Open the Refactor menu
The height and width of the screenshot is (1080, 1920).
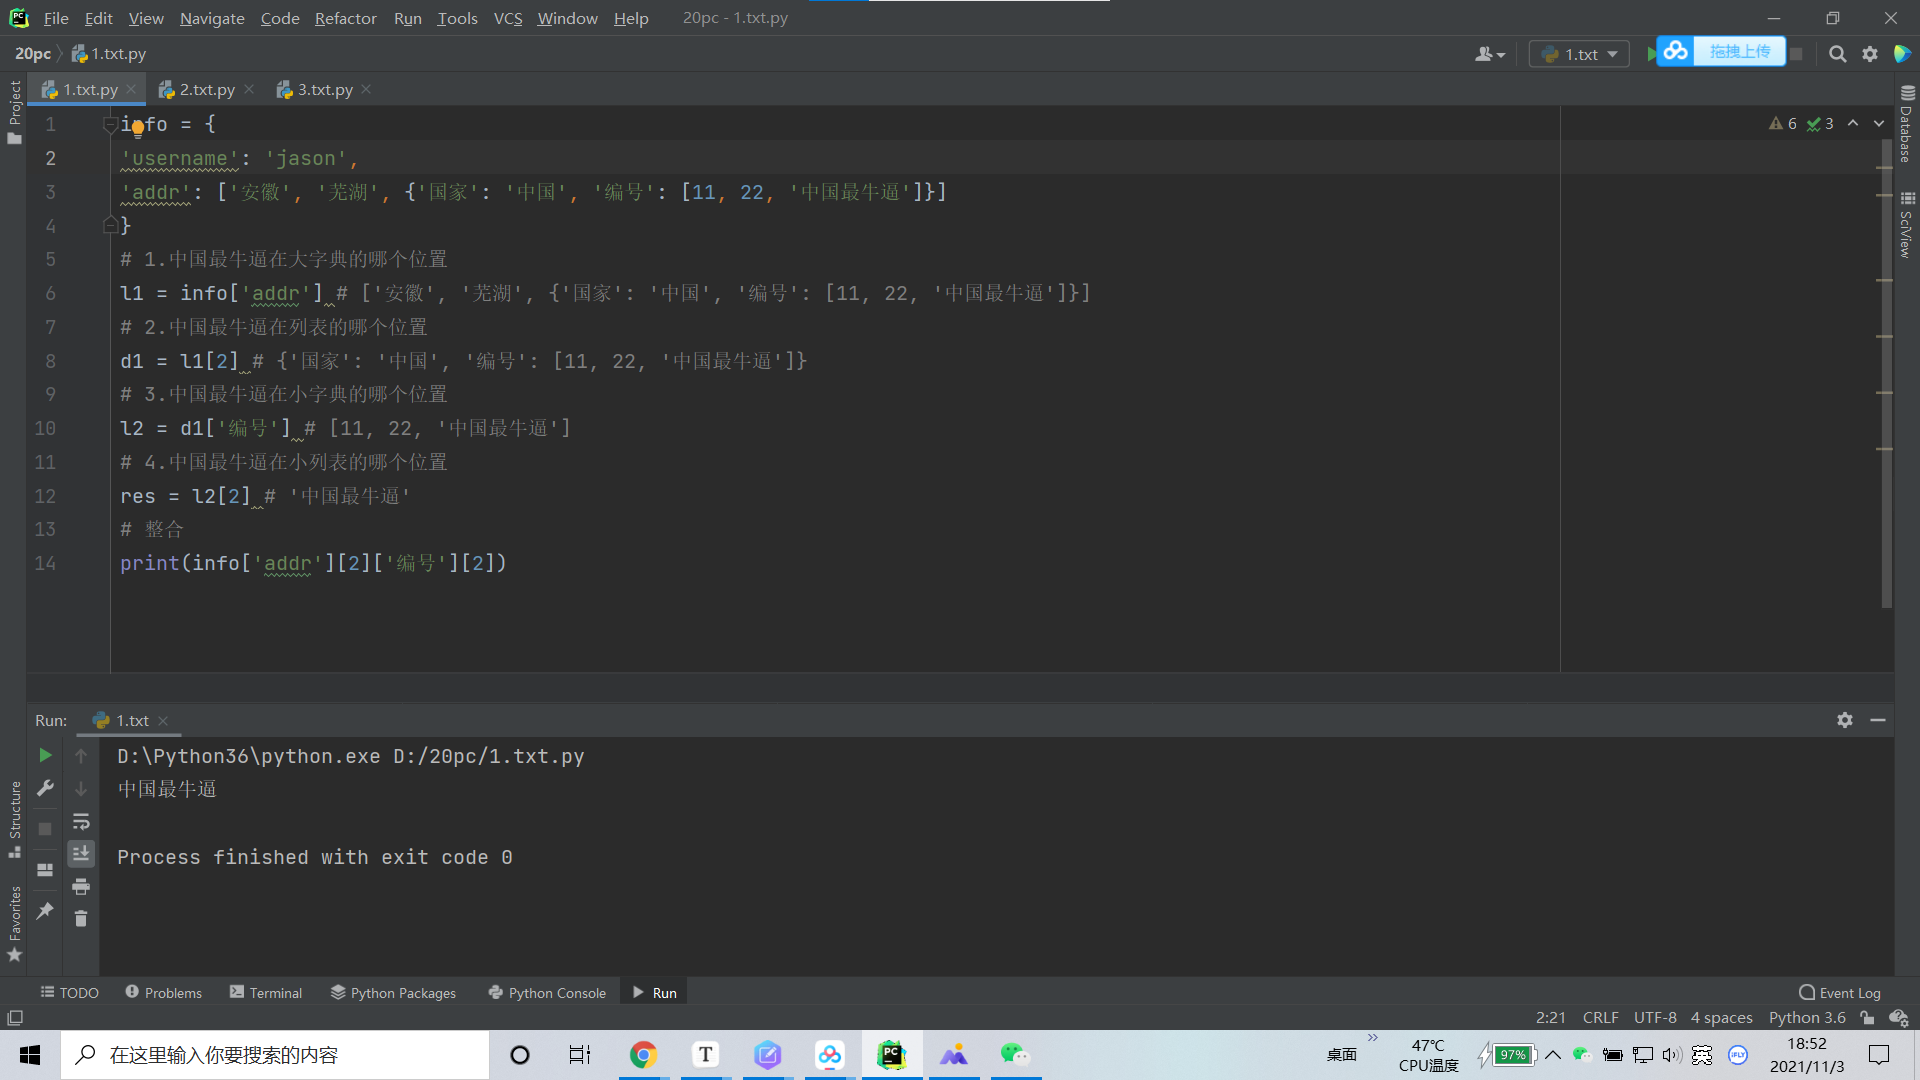point(345,18)
